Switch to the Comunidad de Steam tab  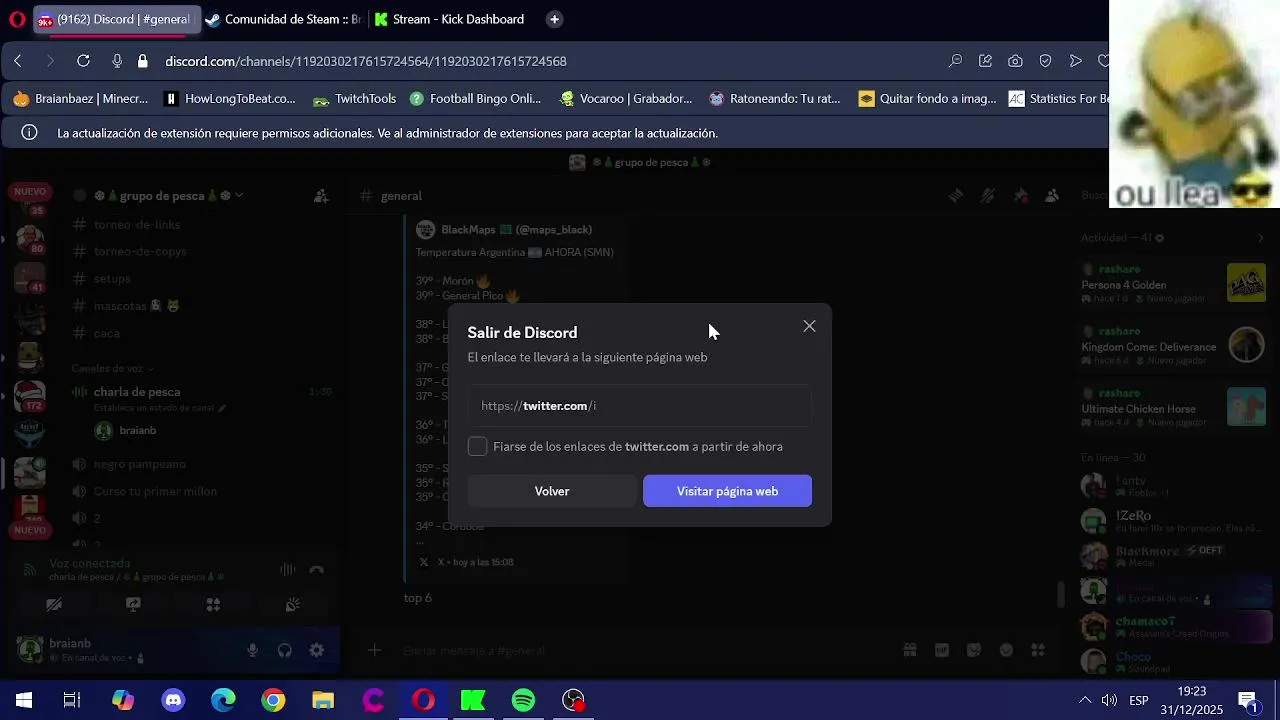[x=283, y=19]
